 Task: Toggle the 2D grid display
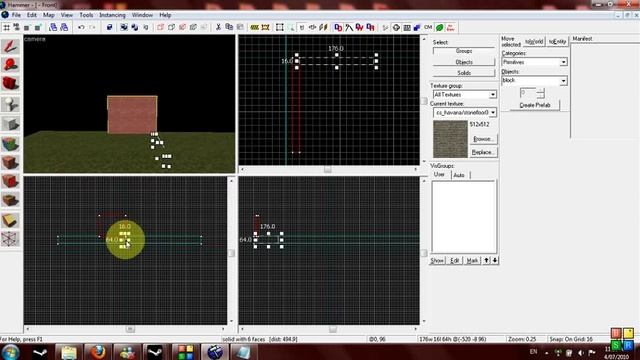point(7,27)
